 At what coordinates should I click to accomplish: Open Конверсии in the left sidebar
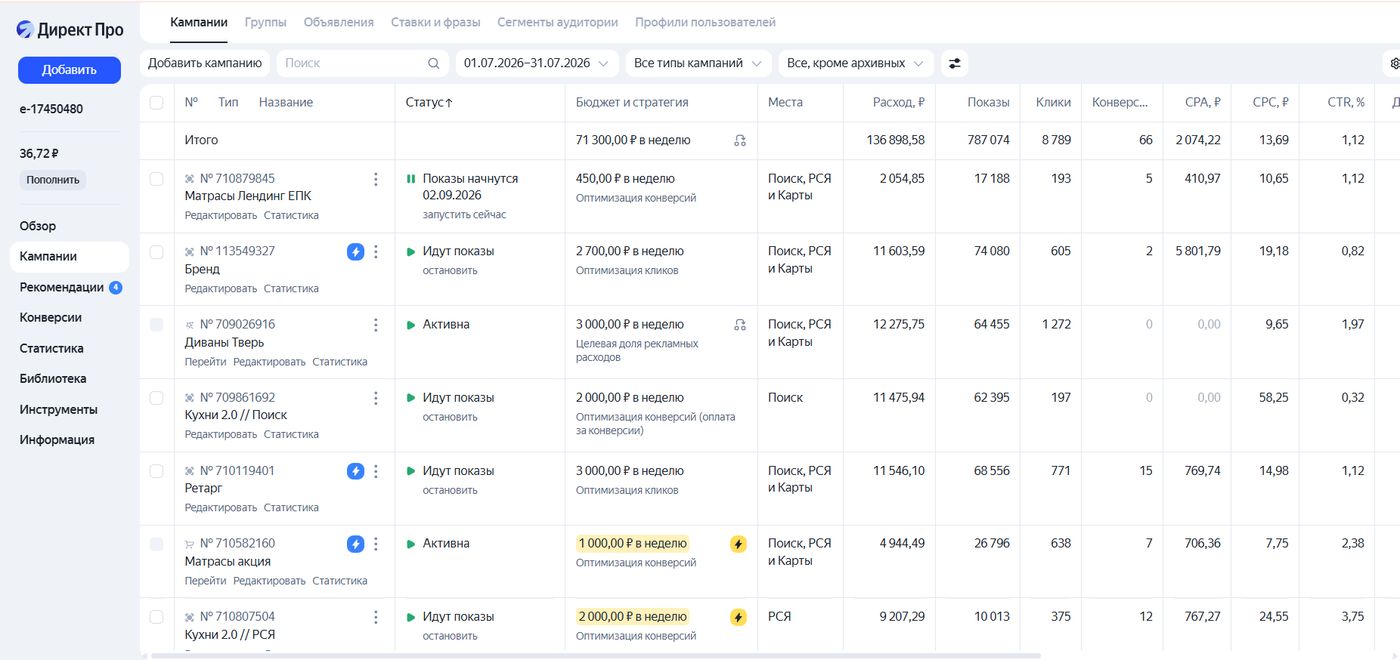click(51, 318)
